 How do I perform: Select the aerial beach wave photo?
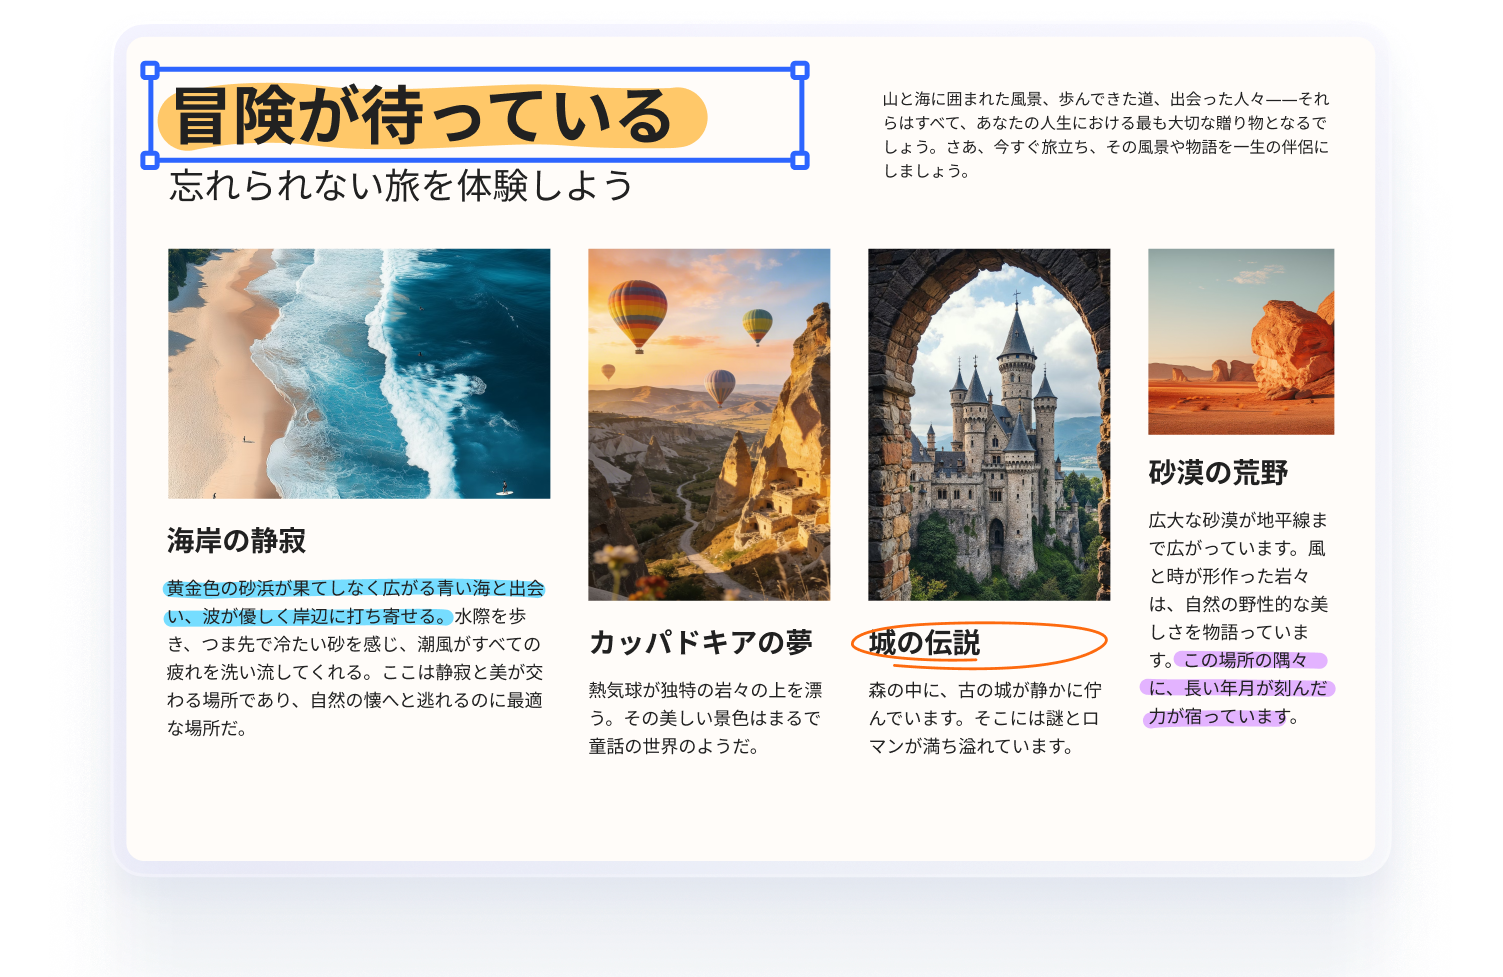tap(359, 374)
